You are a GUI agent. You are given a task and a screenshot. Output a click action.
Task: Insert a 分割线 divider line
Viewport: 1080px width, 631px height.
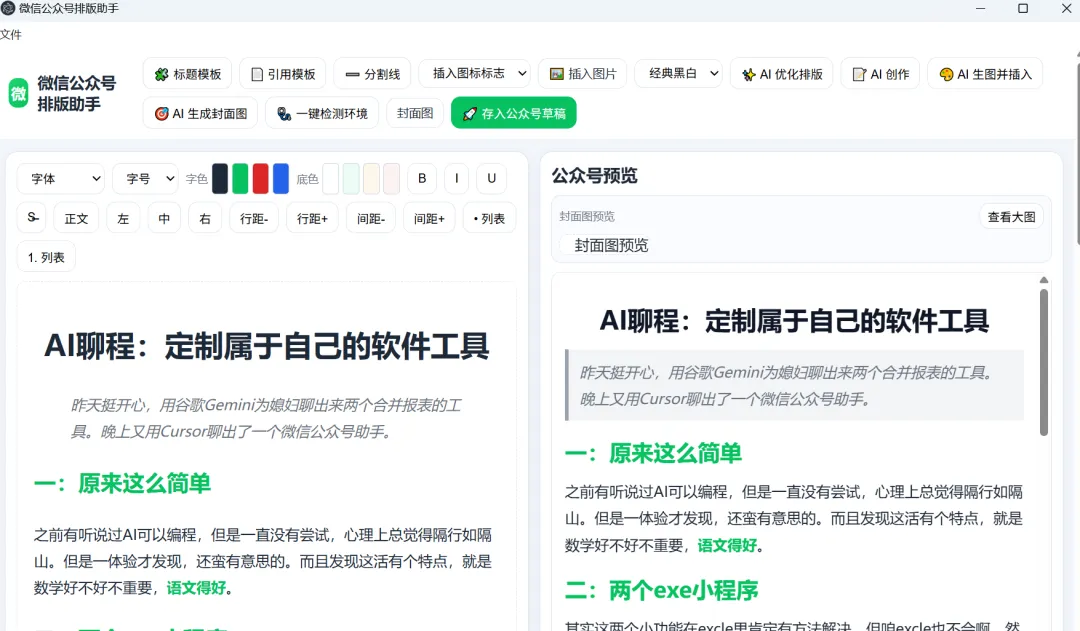coord(373,74)
